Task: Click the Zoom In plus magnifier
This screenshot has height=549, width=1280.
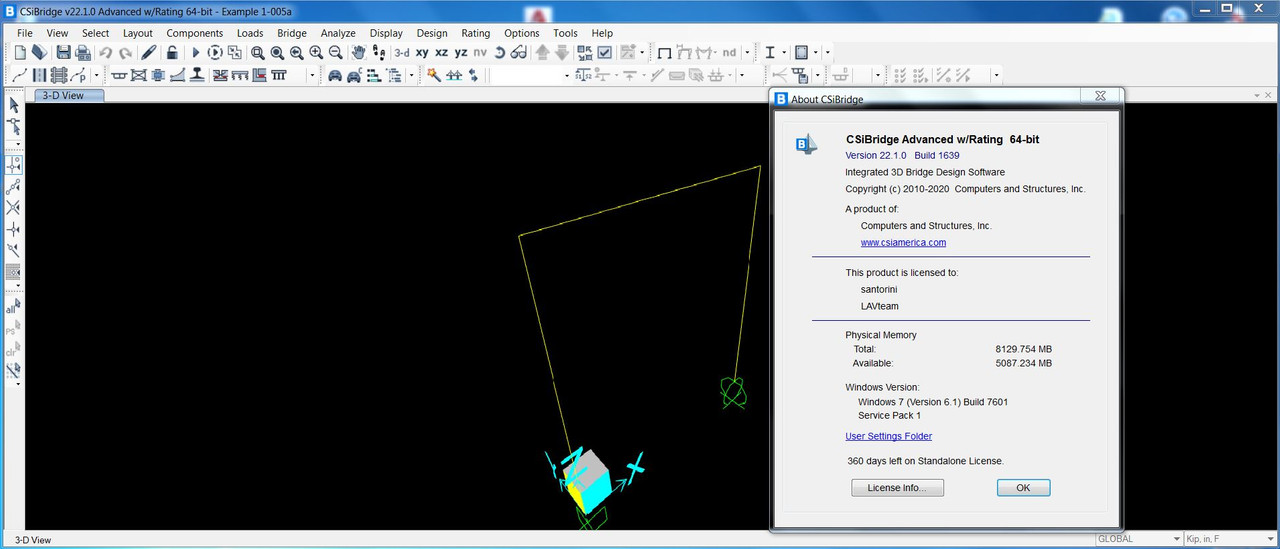Action: point(316,52)
